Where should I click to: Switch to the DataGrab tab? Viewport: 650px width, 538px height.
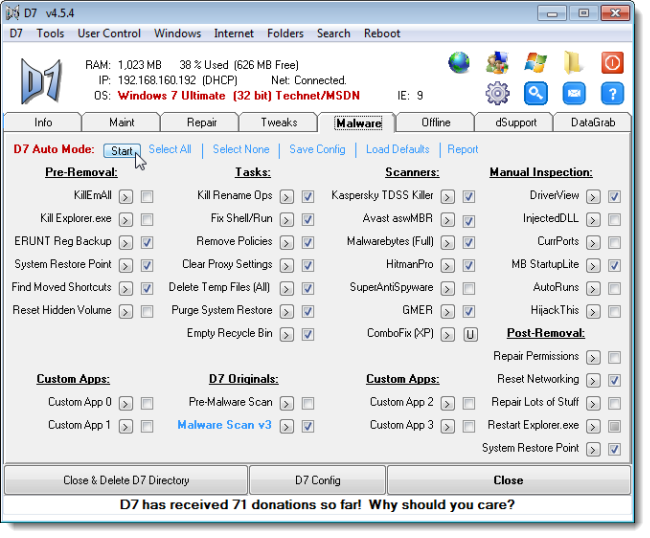coord(593,122)
